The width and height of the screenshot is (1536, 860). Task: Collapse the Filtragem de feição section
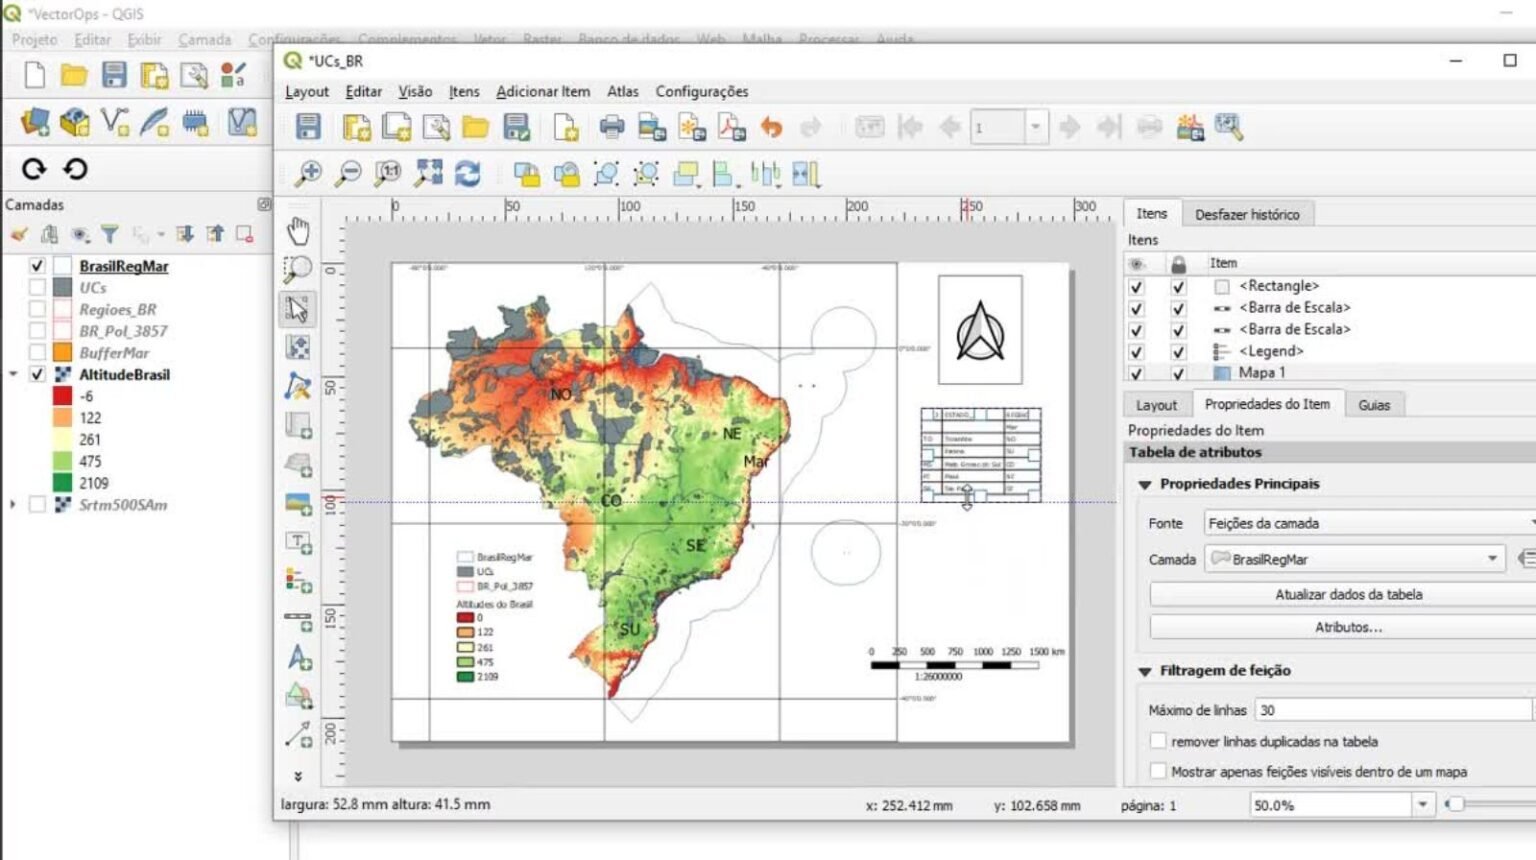[x=1145, y=671]
